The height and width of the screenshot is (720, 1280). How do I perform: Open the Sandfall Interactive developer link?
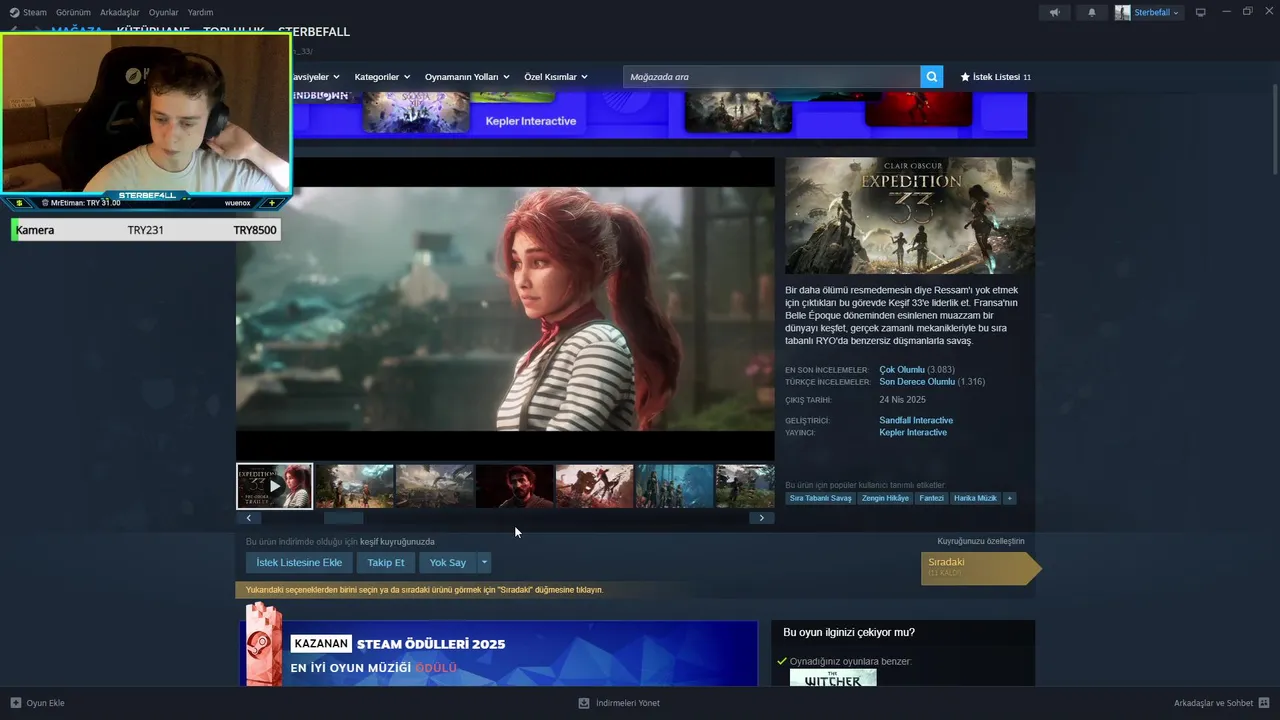(916, 420)
